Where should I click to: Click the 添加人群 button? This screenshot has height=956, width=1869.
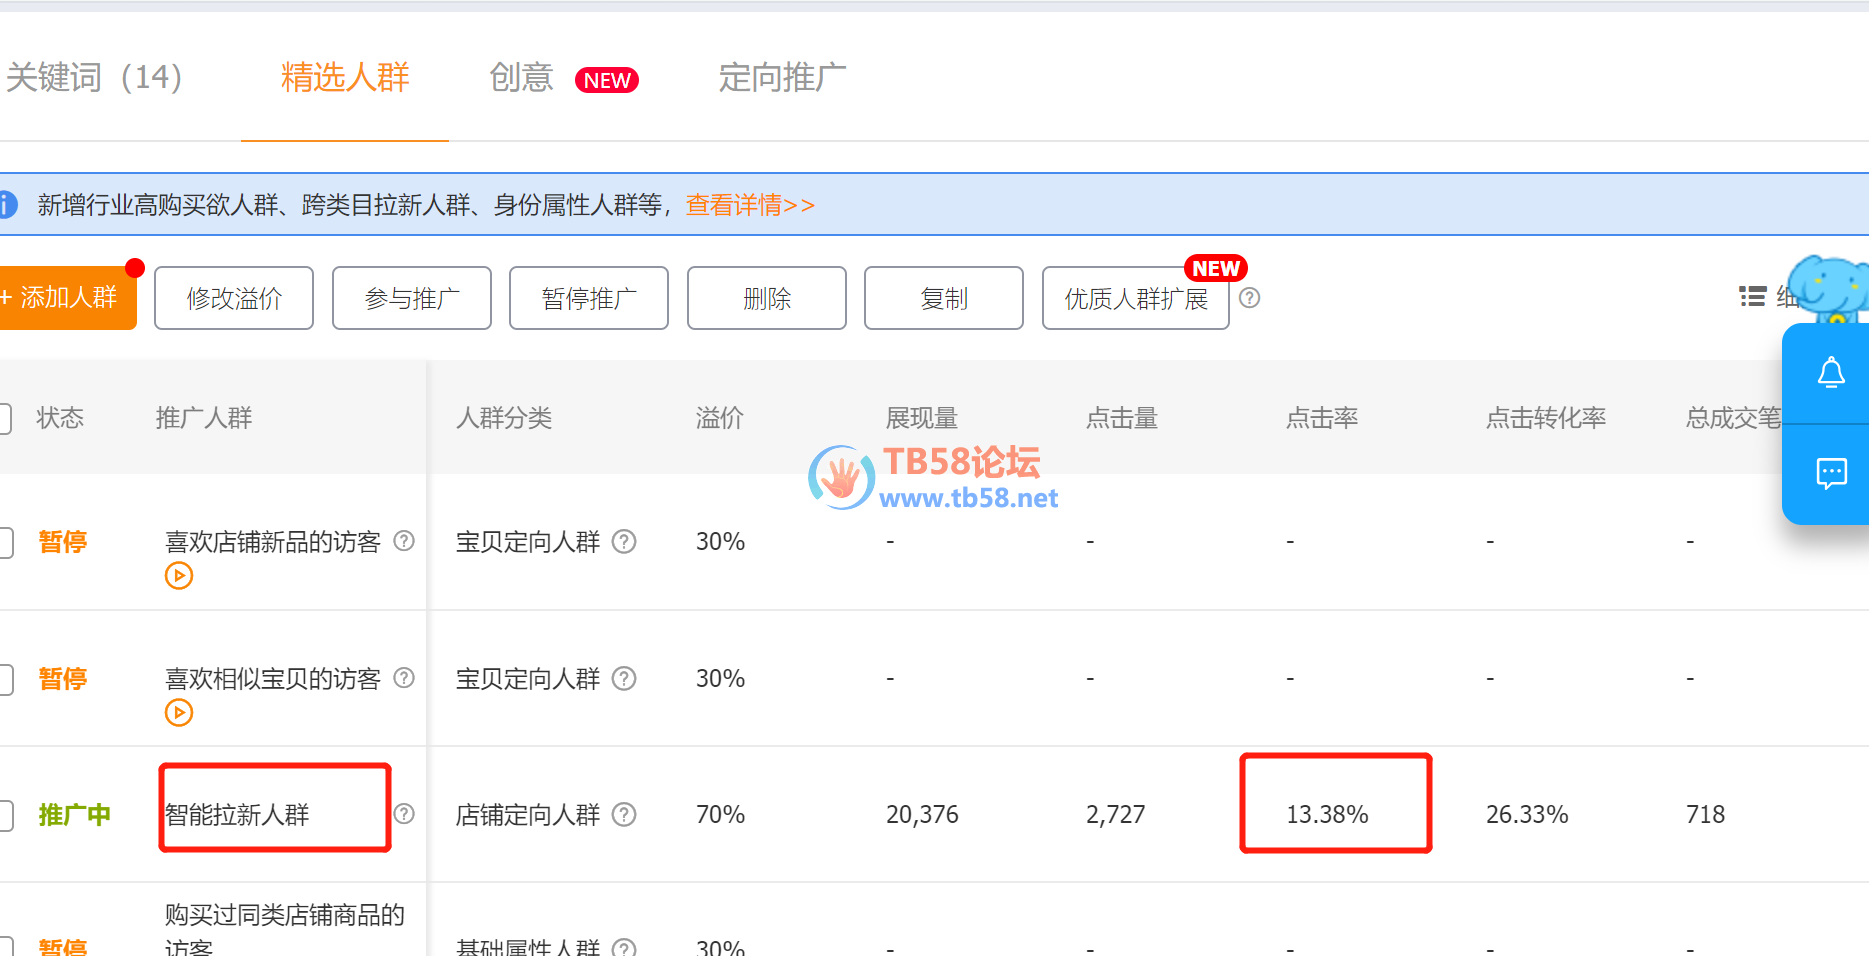(x=67, y=298)
